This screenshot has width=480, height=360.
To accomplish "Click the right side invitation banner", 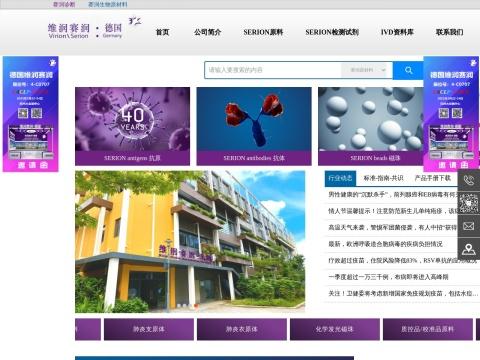I will tap(451, 114).
